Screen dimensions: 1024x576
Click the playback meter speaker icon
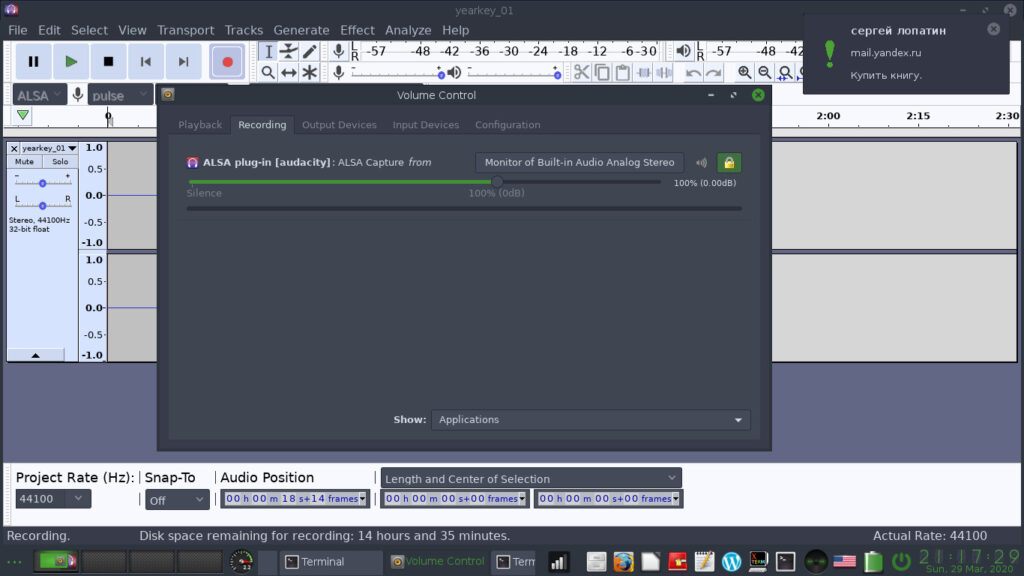[683, 51]
